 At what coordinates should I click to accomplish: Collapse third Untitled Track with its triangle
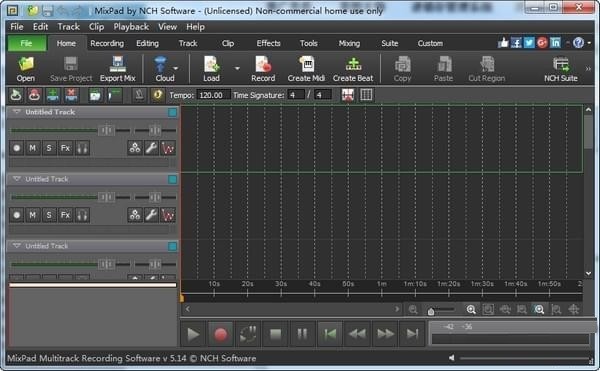[16, 246]
